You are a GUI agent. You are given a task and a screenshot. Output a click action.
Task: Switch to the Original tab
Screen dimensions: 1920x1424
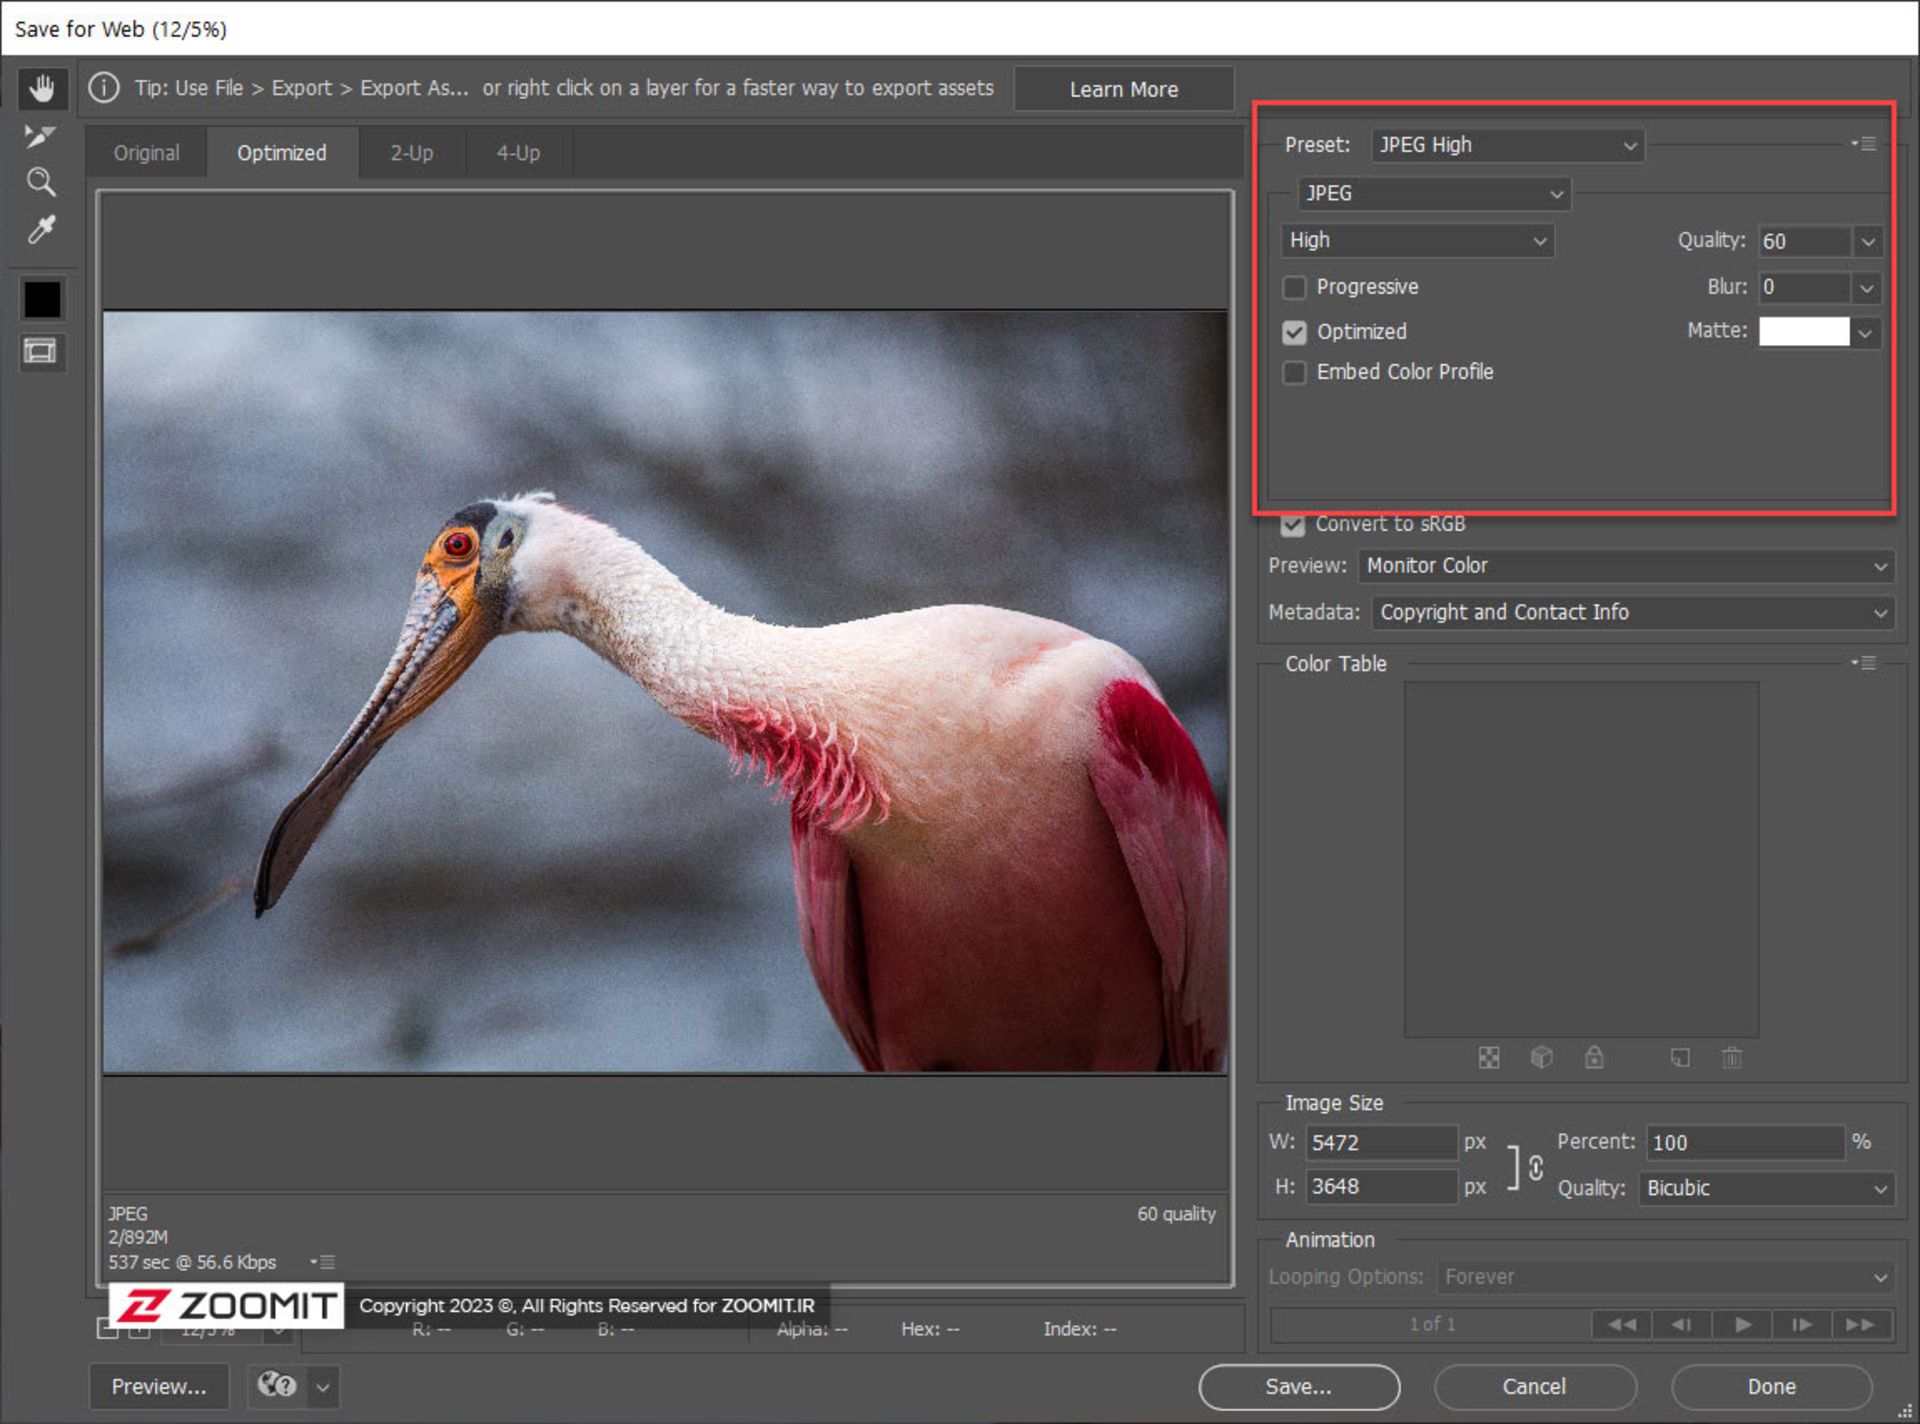pyautogui.click(x=146, y=153)
